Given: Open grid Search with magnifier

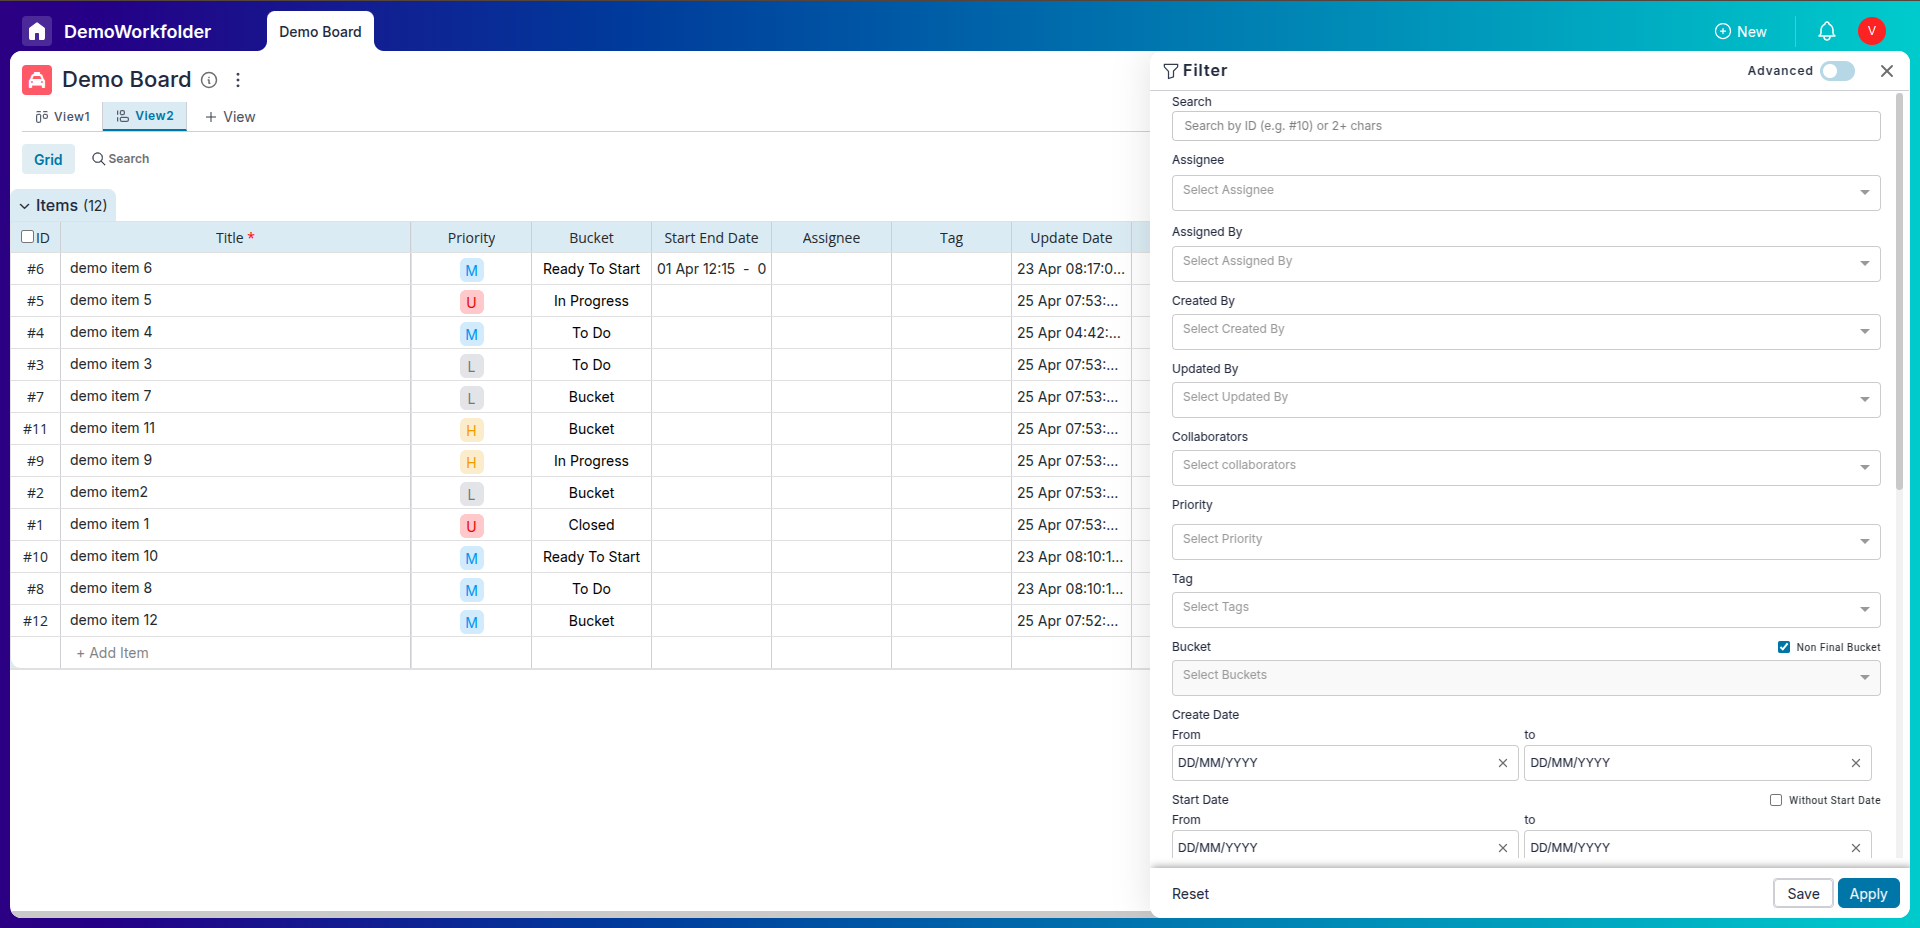Looking at the screenshot, I should click(120, 159).
